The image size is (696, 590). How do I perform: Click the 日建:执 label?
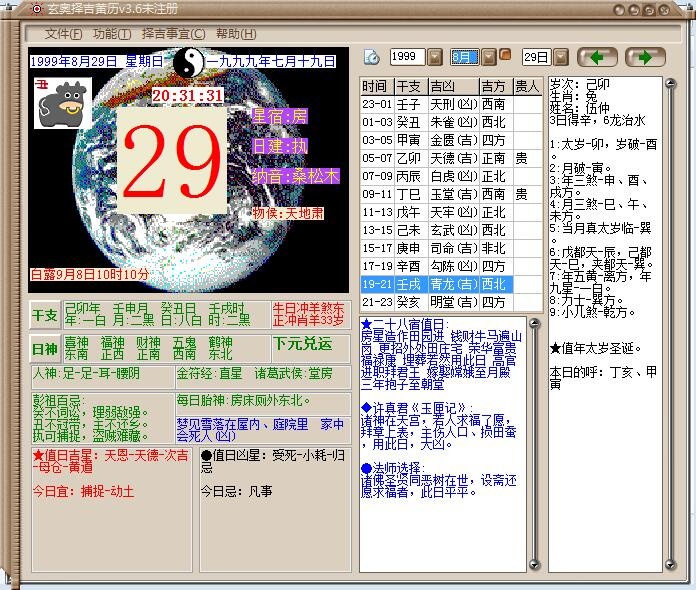click(280, 146)
